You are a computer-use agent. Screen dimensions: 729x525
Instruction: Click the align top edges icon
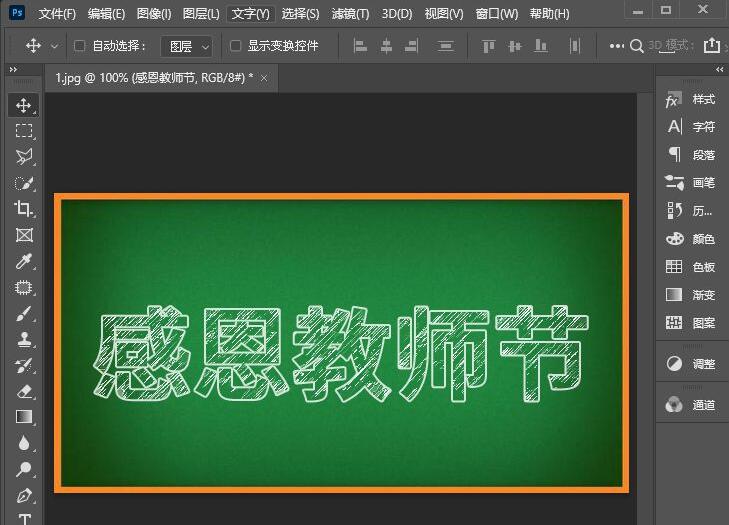tap(488, 46)
